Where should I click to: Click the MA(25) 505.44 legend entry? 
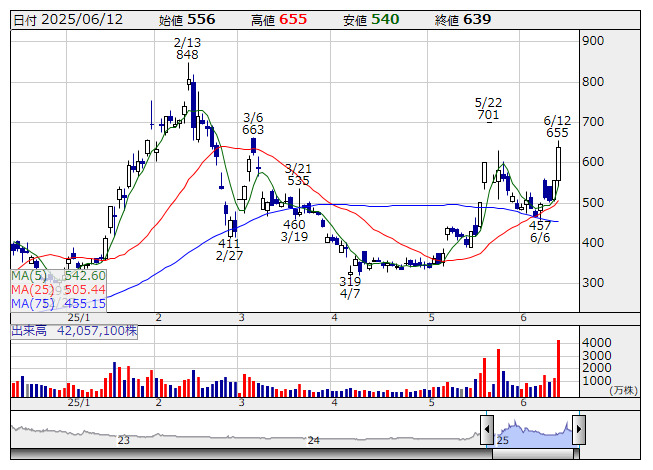coord(58,290)
